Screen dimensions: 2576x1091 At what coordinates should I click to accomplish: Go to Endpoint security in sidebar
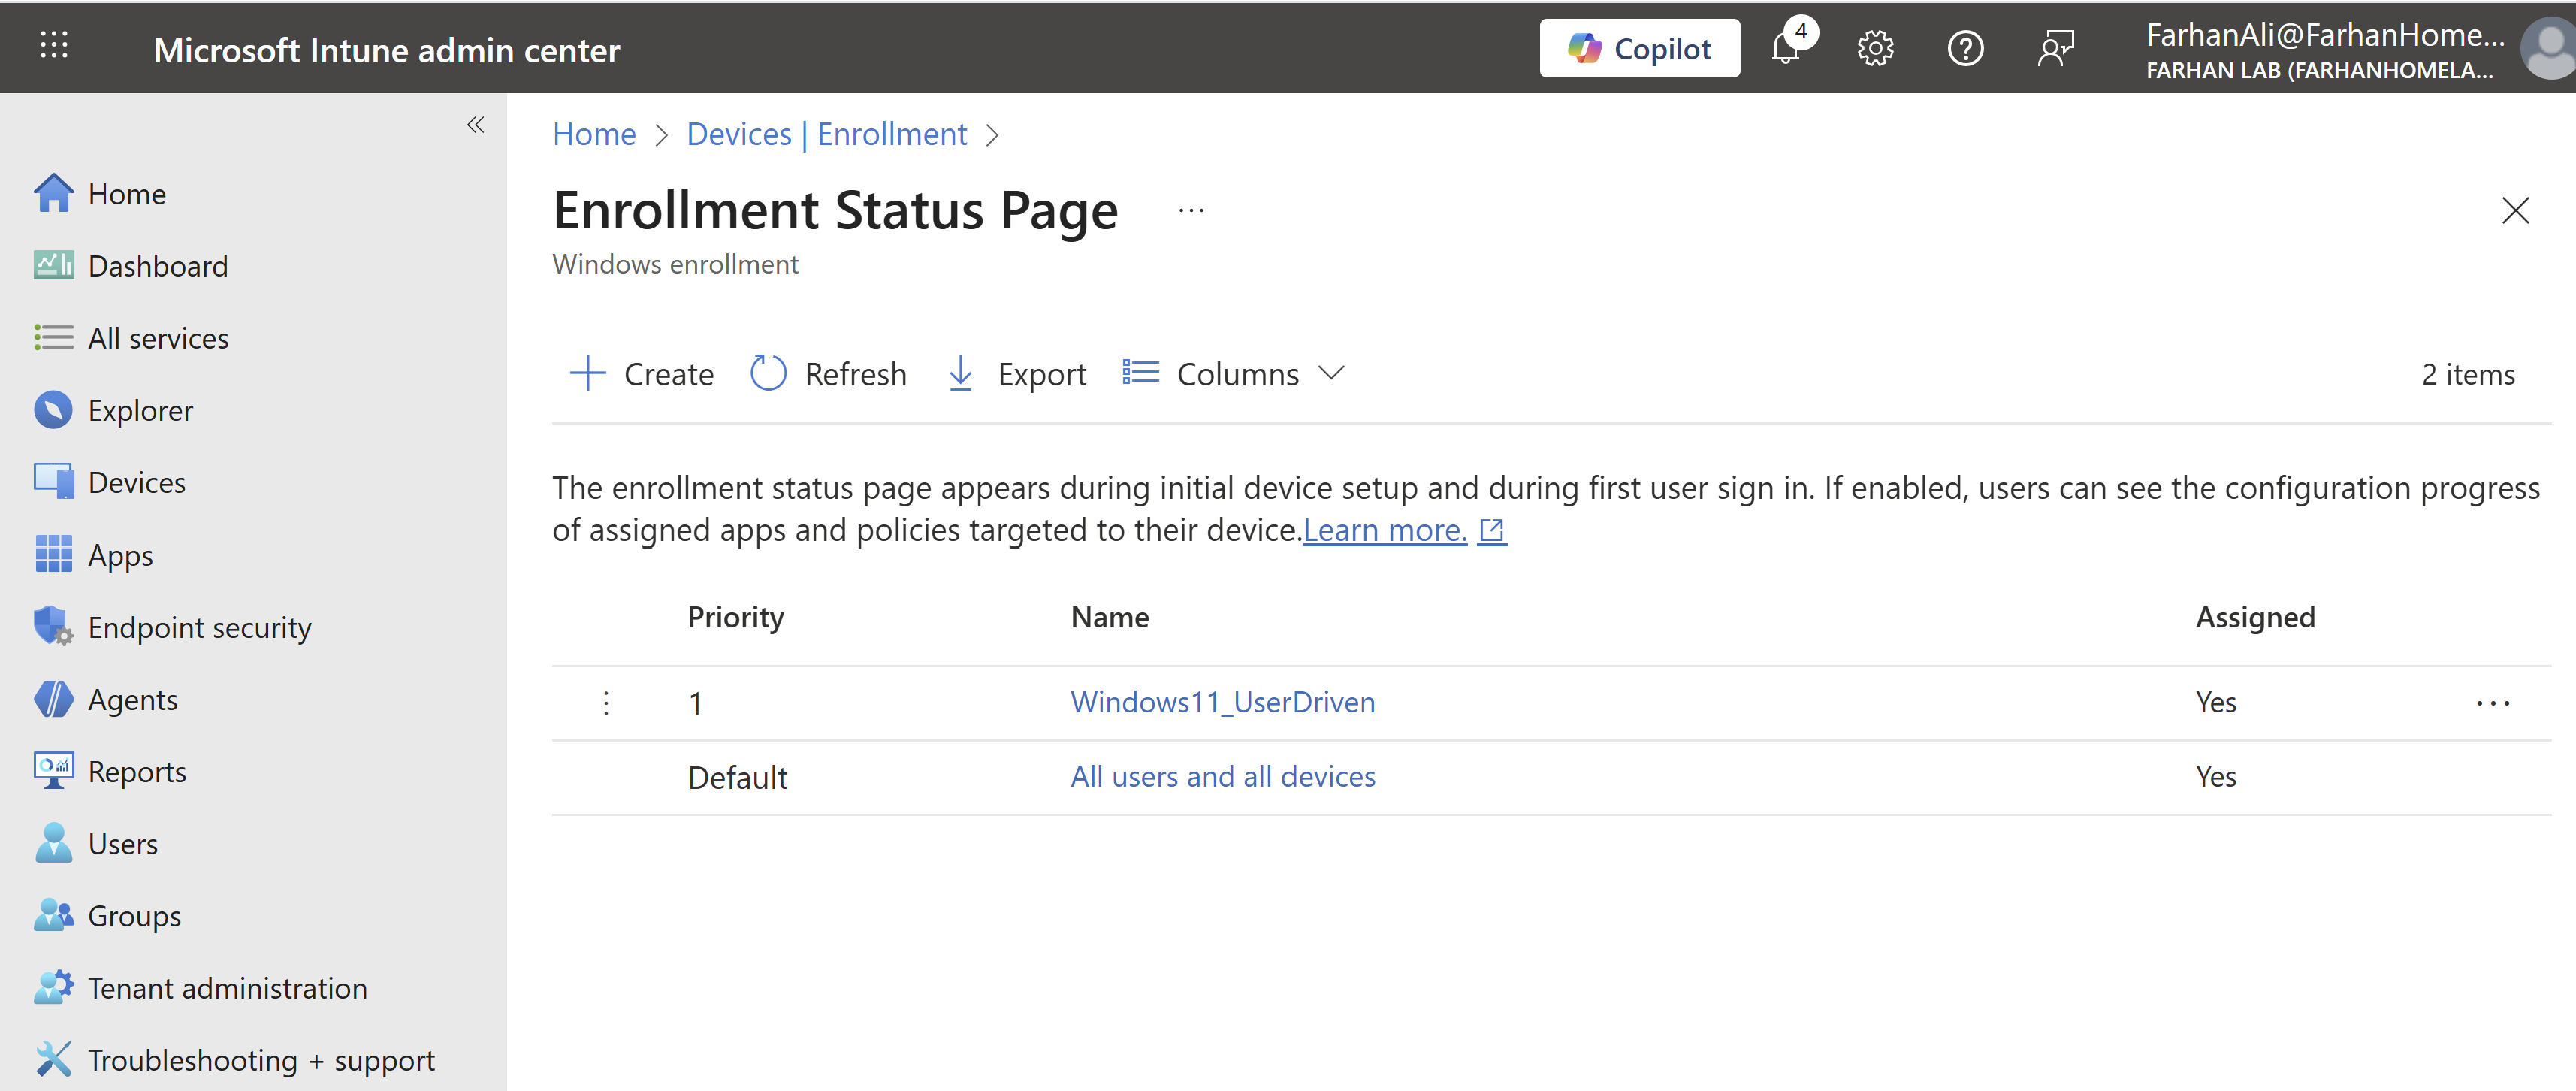pyautogui.click(x=199, y=627)
